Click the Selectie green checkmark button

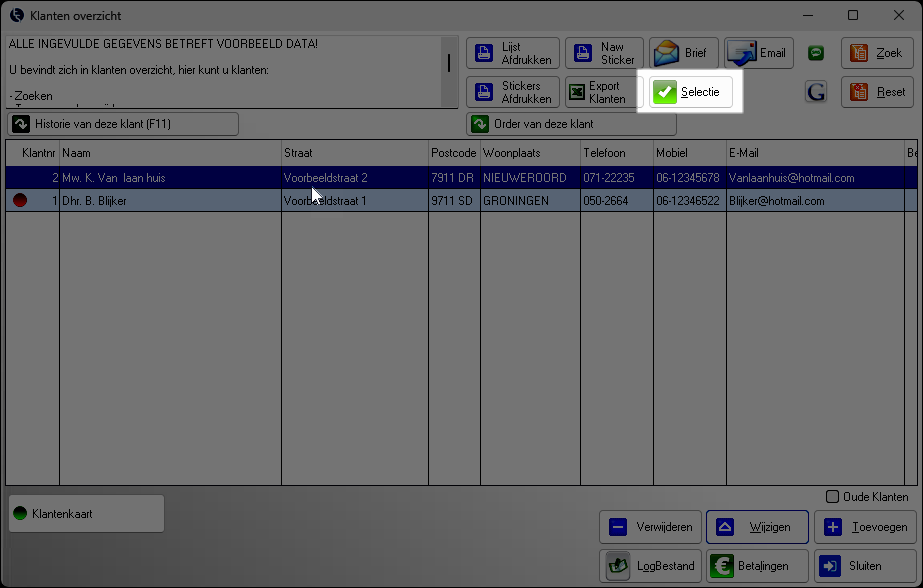(x=692, y=92)
